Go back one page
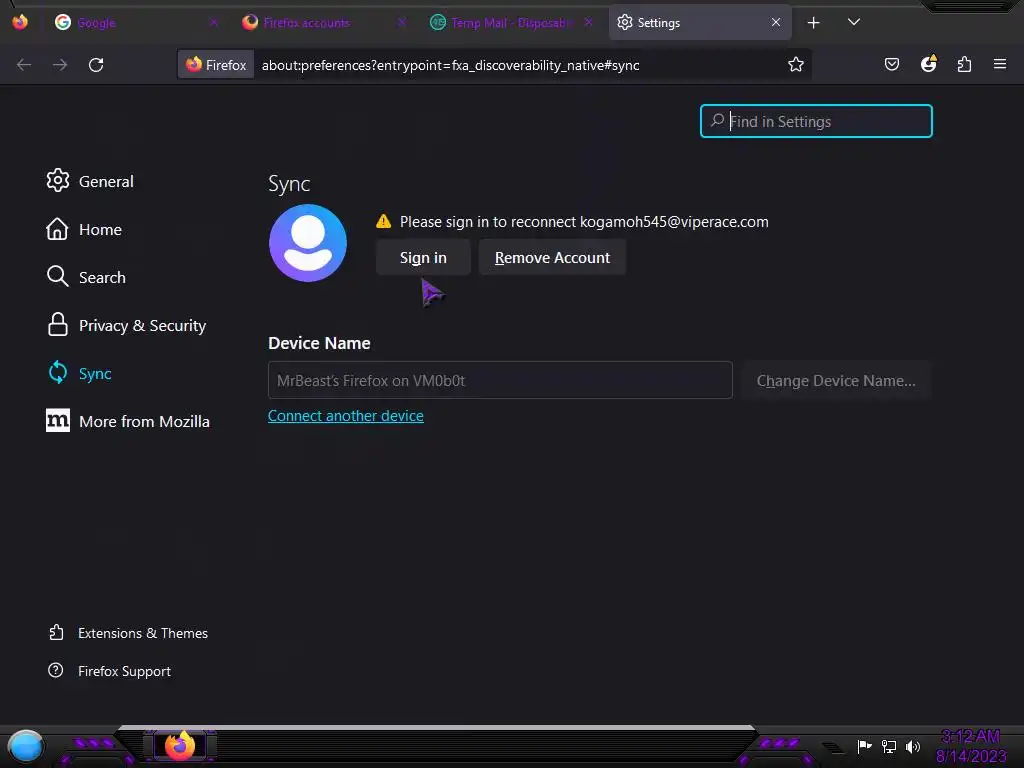Screen dimensions: 1024x768 [x=24, y=65]
